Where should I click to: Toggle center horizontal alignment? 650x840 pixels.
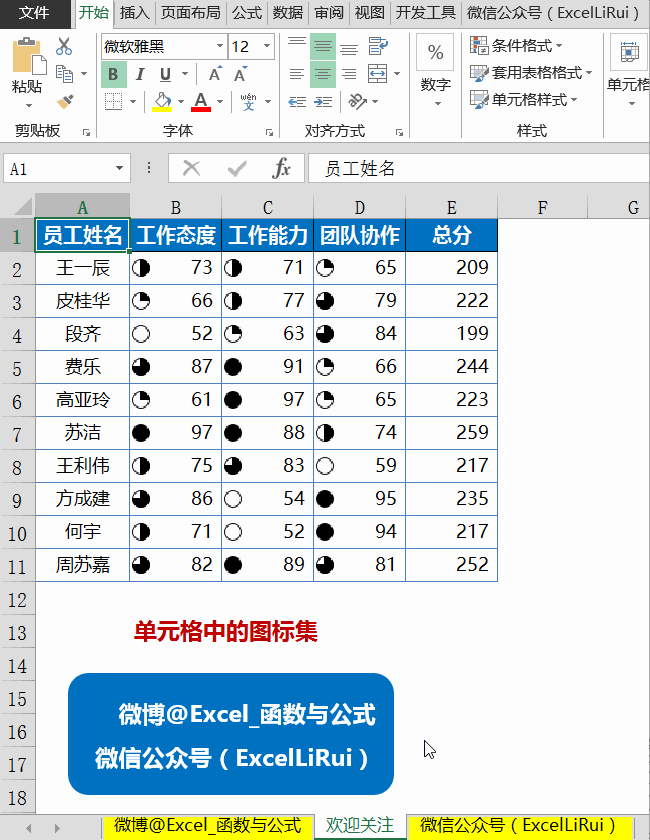tap(323, 74)
